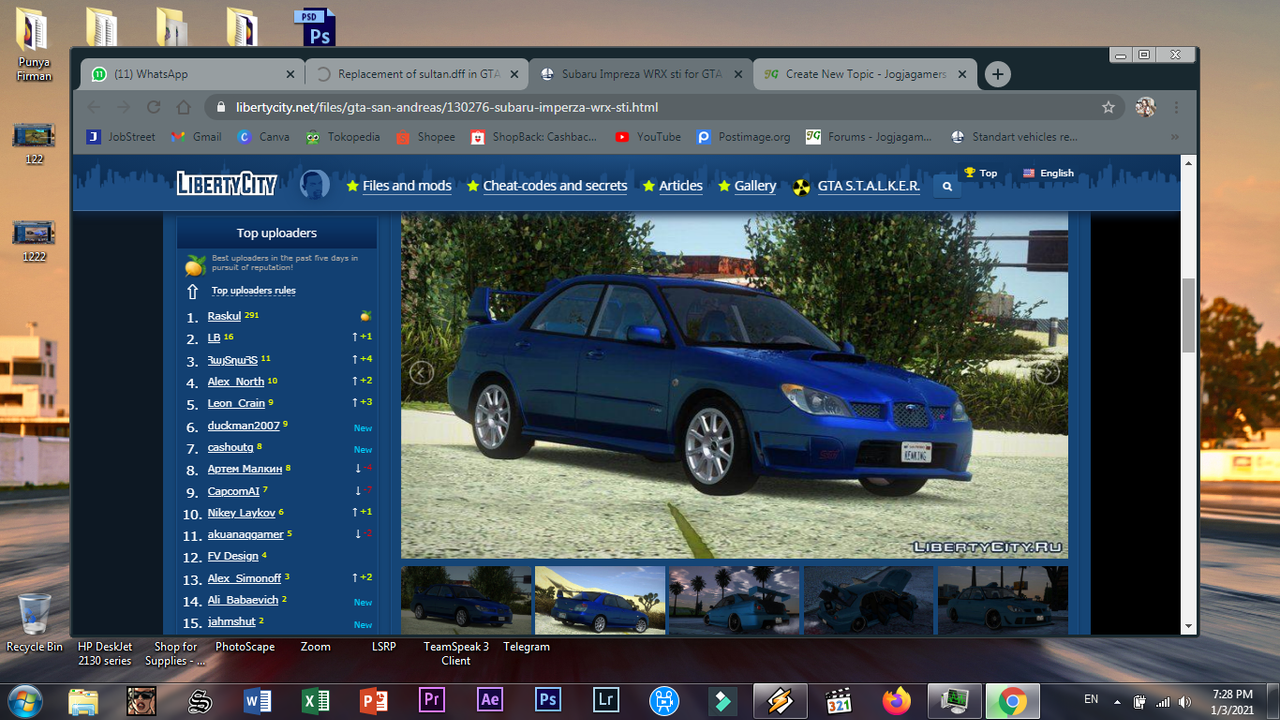The height and width of the screenshot is (720, 1280).
Task: Open the Articles menu item
Action: tap(672, 186)
